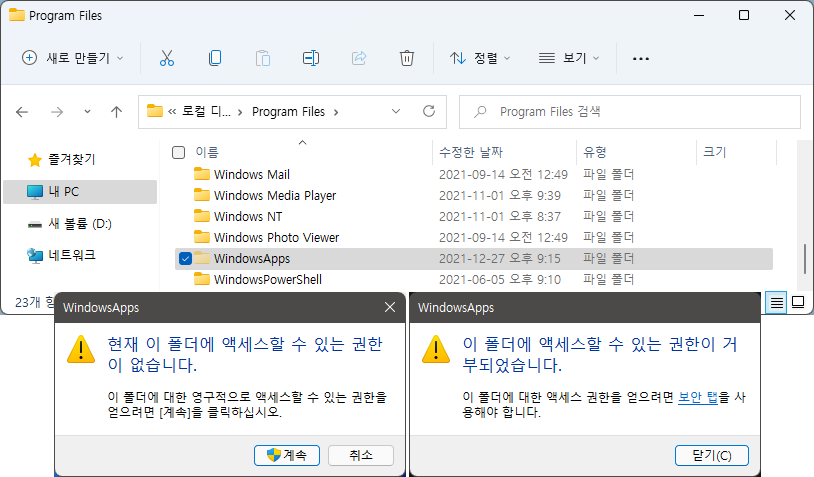The width and height of the screenshot is (814, 477).
Task: Open the 보기 view dropdown
Action: coord(569,58)
